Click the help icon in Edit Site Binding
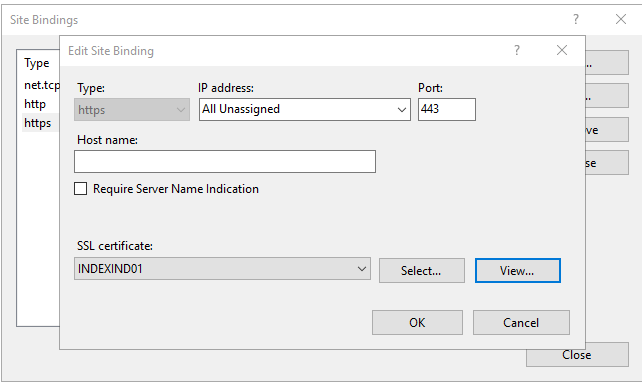 click(517, 50)
